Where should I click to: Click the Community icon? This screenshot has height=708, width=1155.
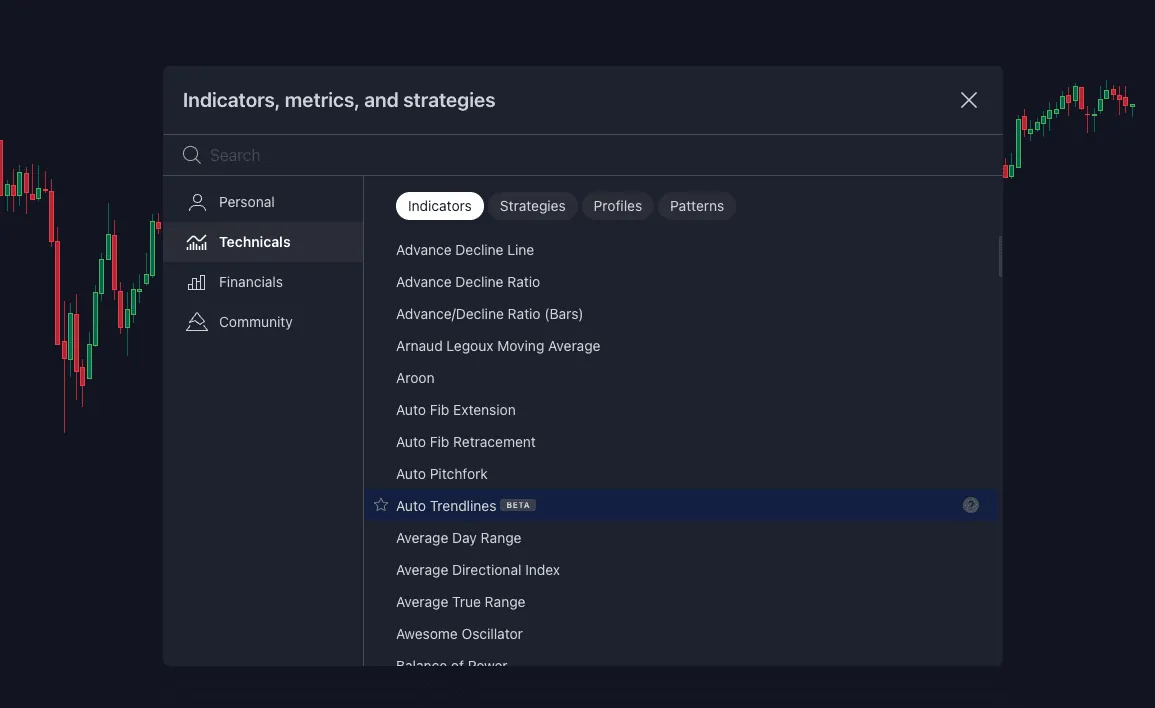pos(197,322)
